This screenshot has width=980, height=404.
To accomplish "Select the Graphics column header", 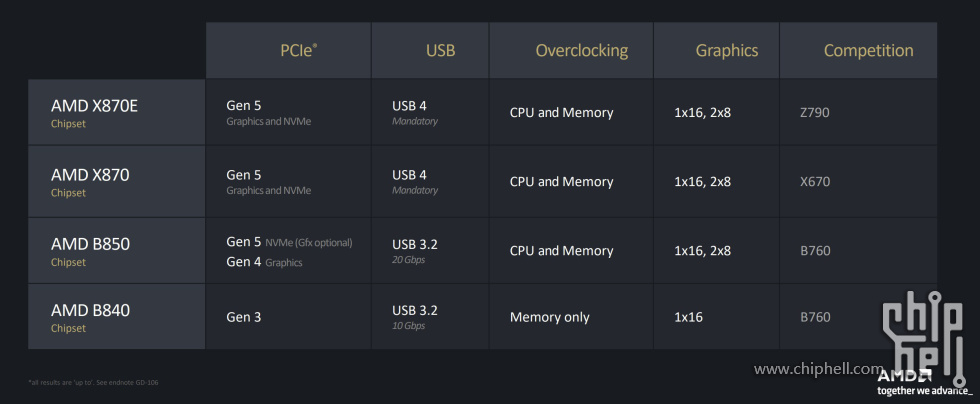I will (x=727, y=51).
